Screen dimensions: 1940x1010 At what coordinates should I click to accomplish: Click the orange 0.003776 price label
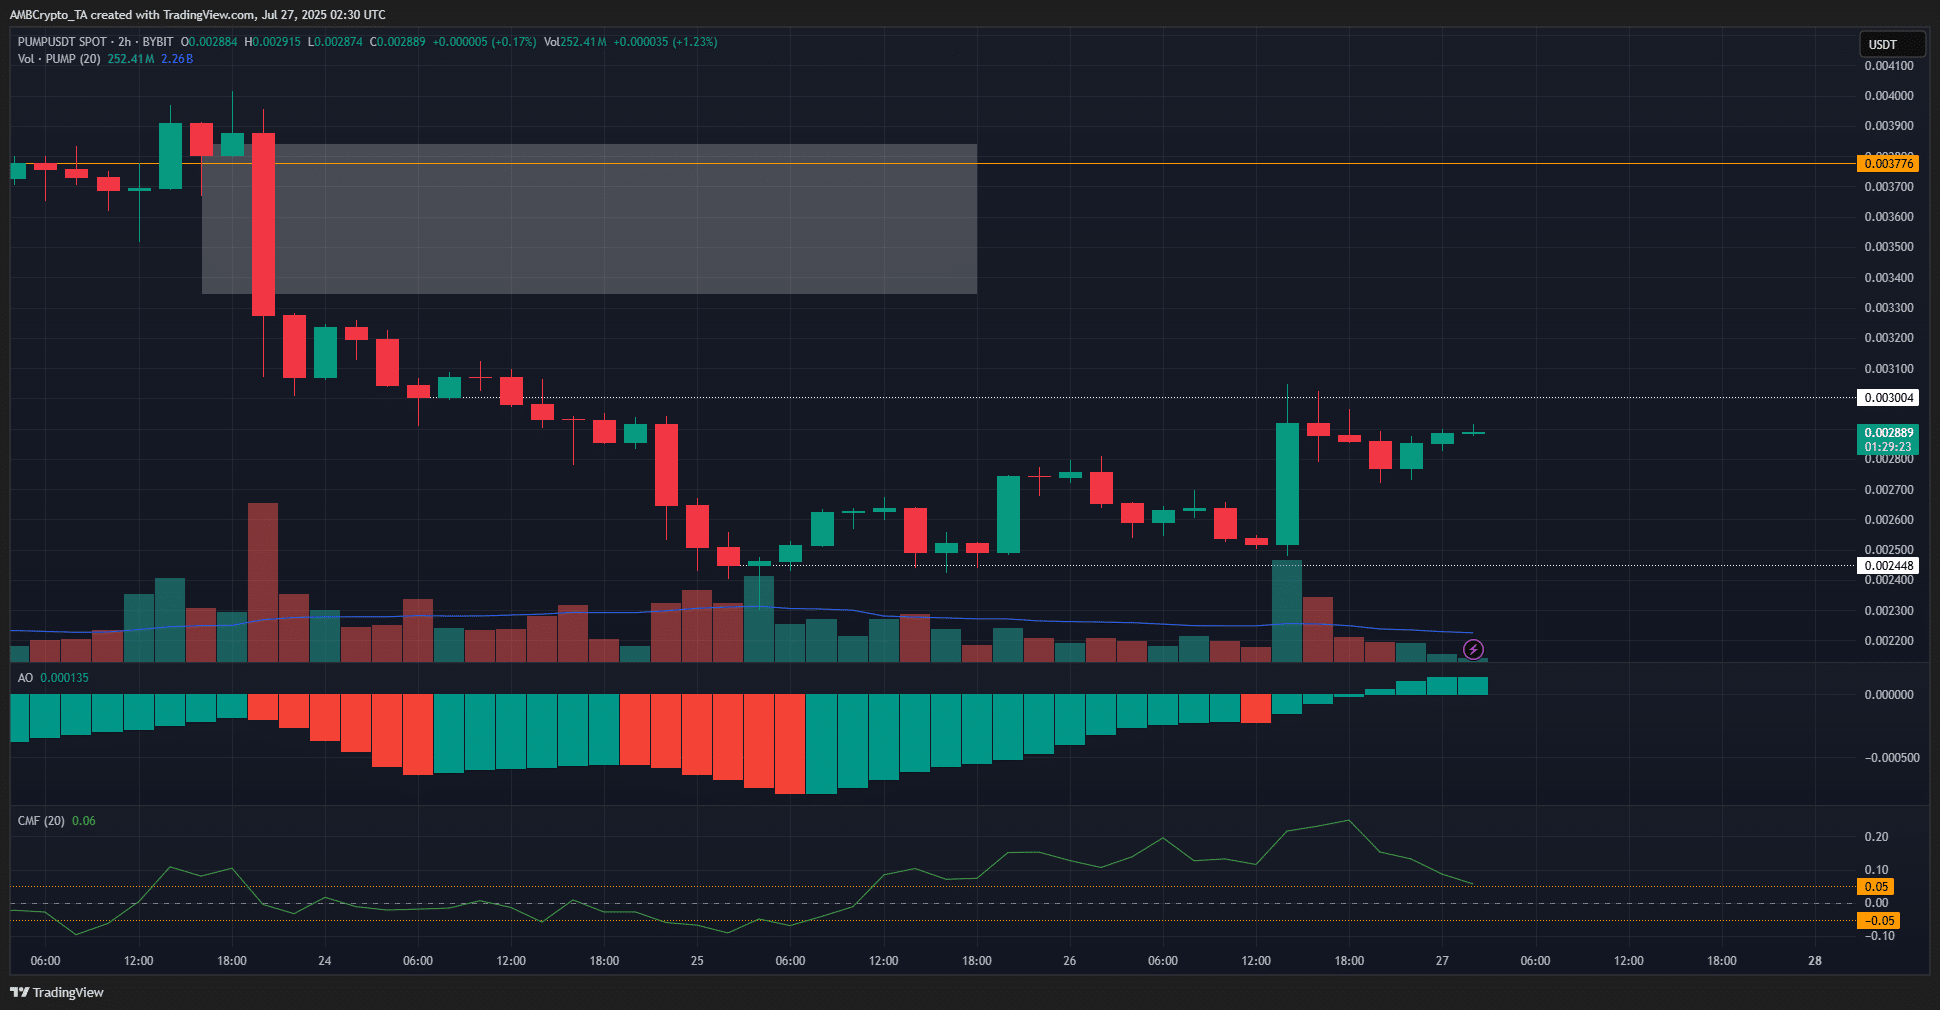point(1888,164)
